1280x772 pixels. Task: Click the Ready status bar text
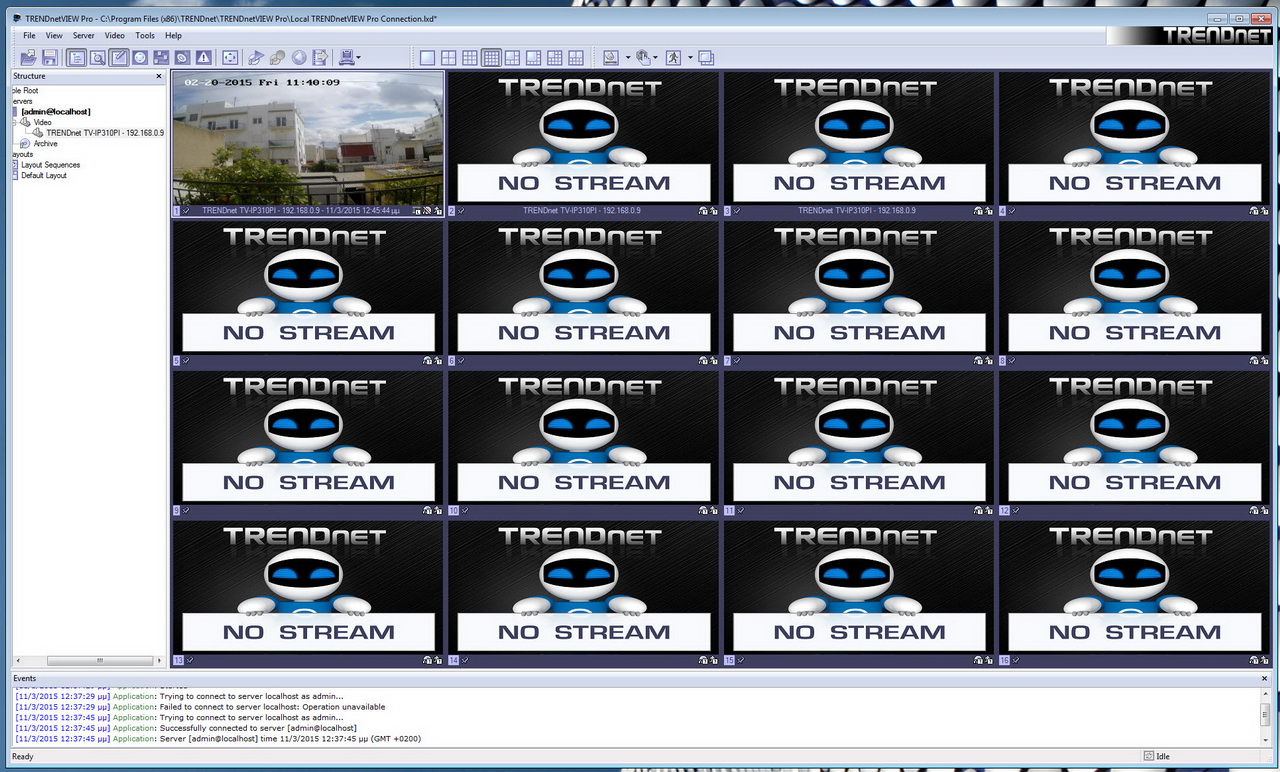[24, 757]
